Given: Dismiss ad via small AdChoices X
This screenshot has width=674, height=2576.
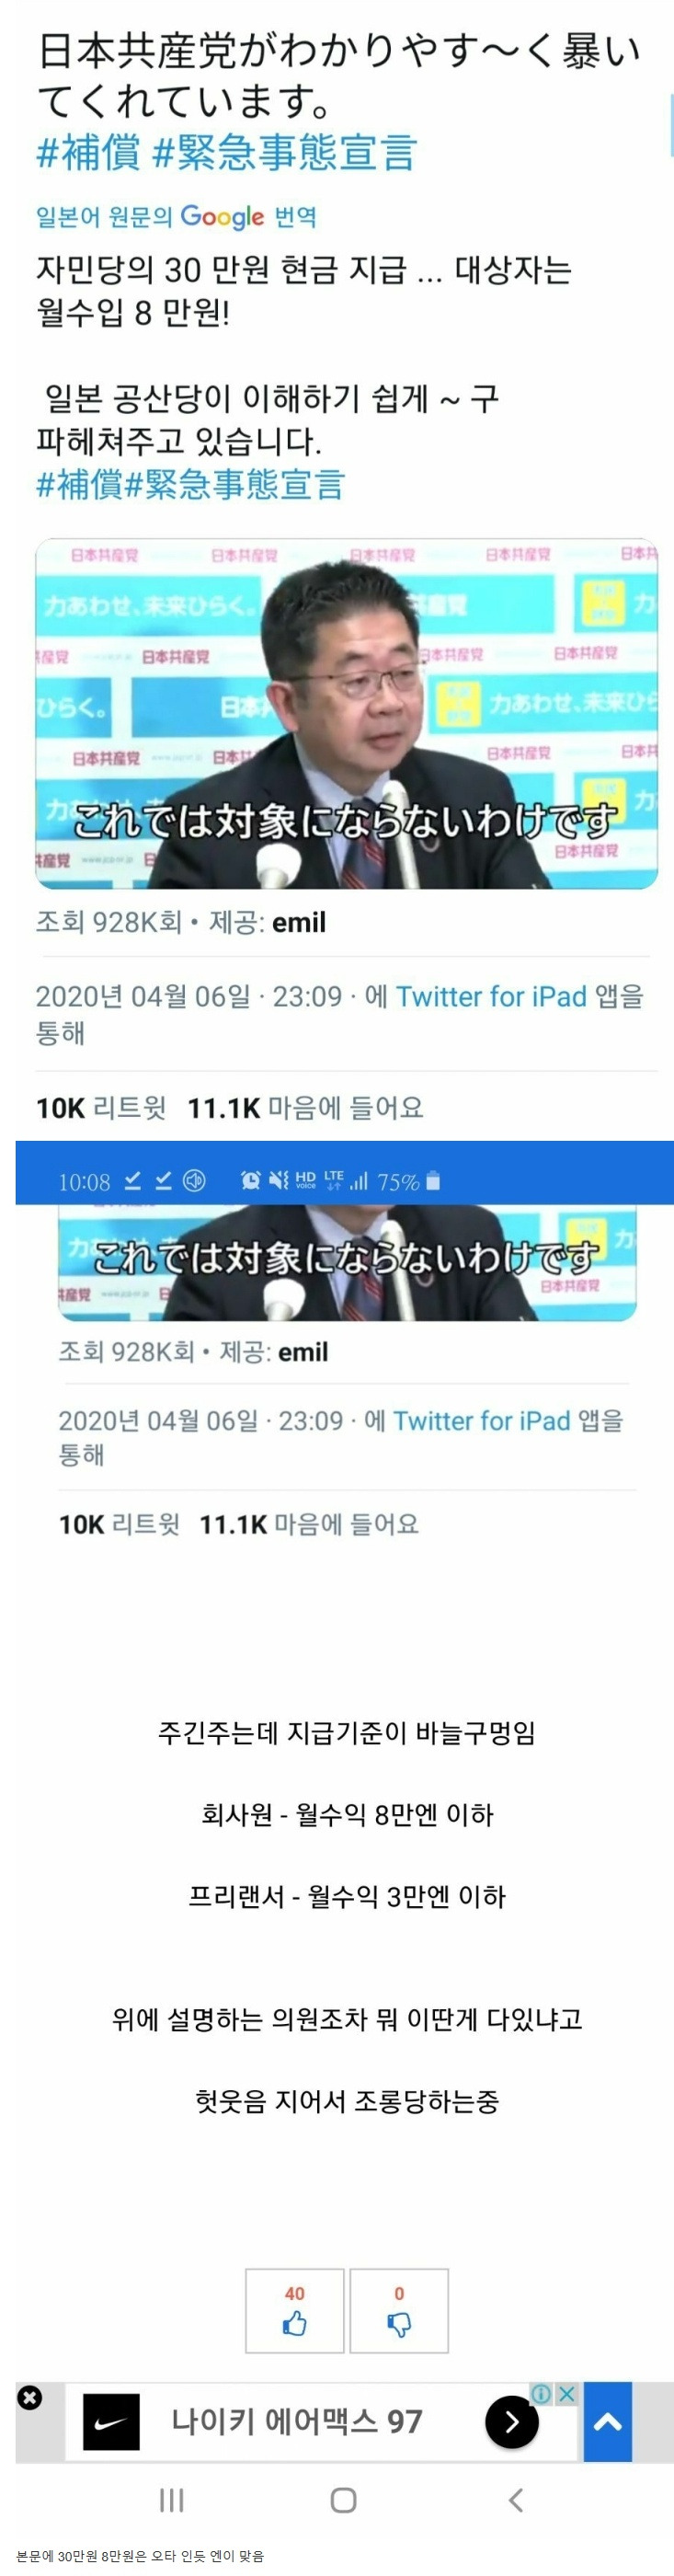Looking at the screenshot, I should pos(566,2393).
